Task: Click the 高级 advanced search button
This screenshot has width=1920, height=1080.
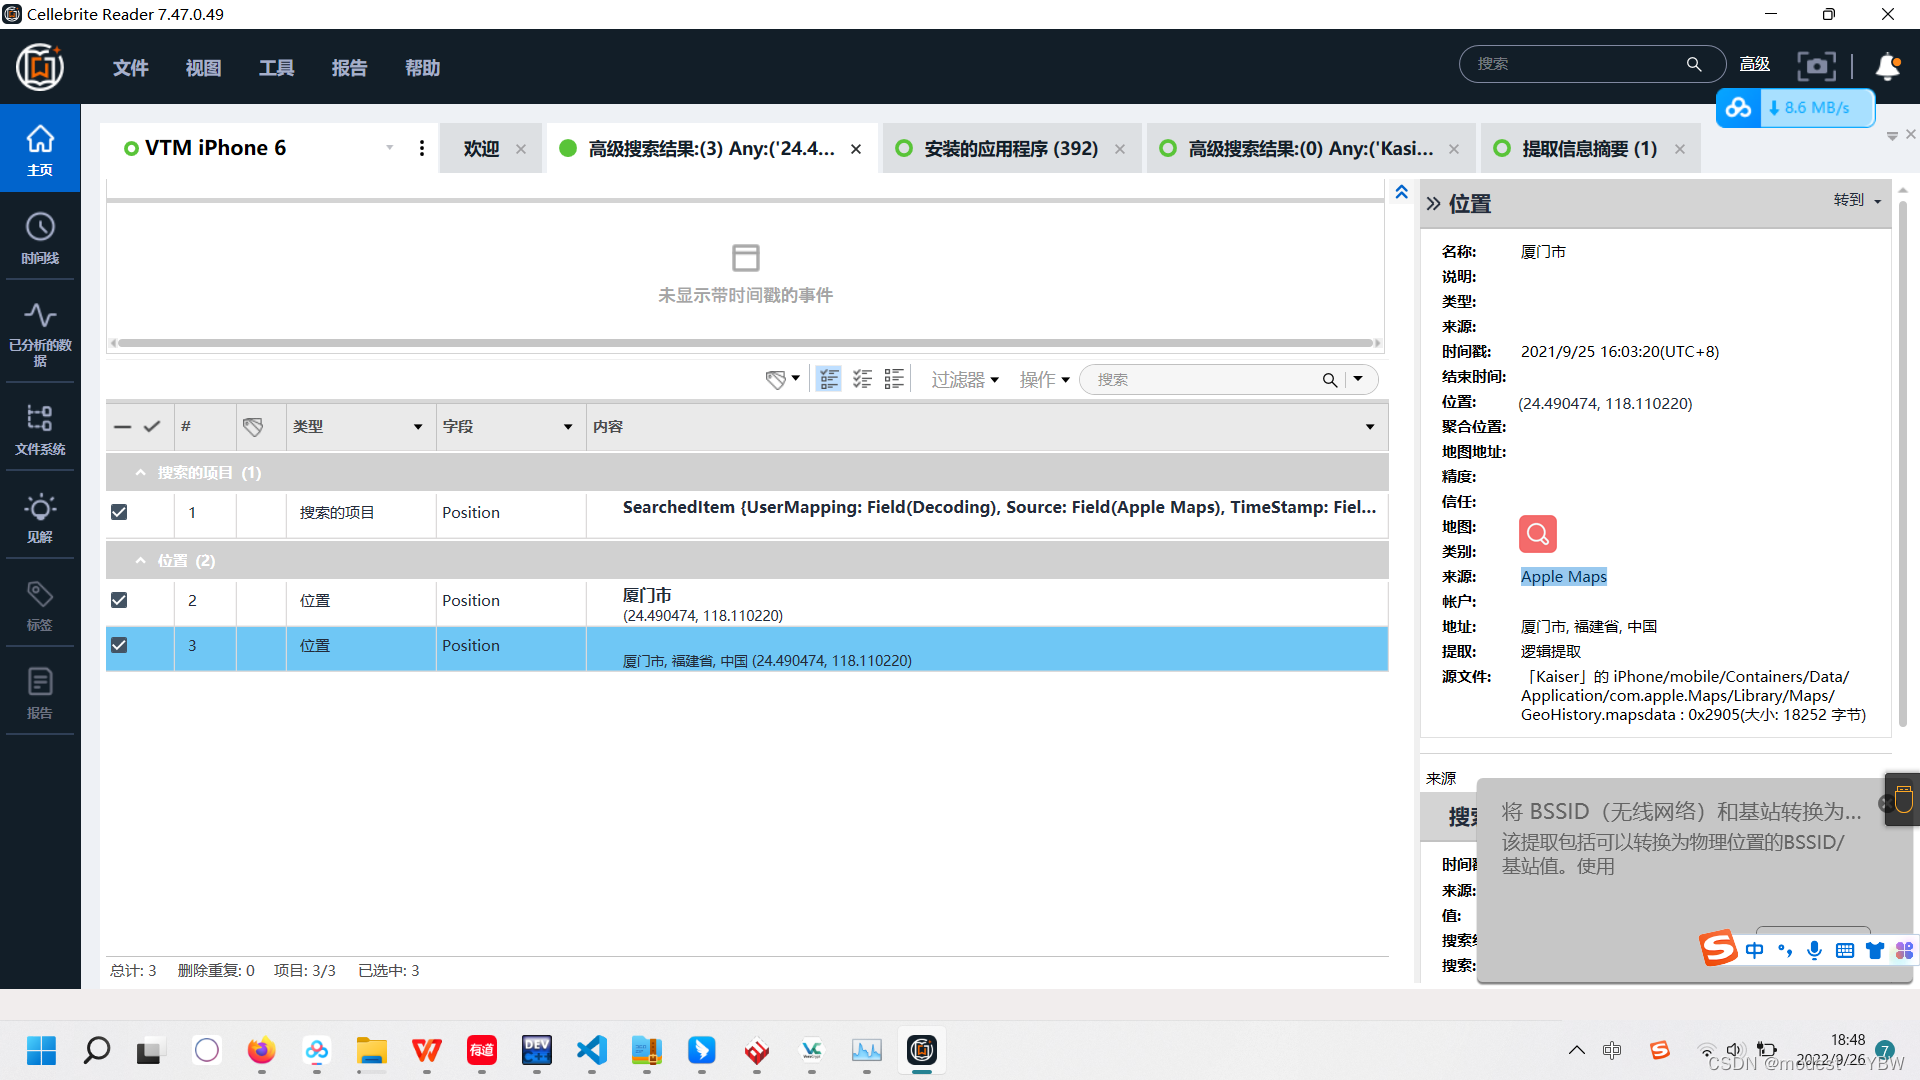Action: [x=1754, y=64]
